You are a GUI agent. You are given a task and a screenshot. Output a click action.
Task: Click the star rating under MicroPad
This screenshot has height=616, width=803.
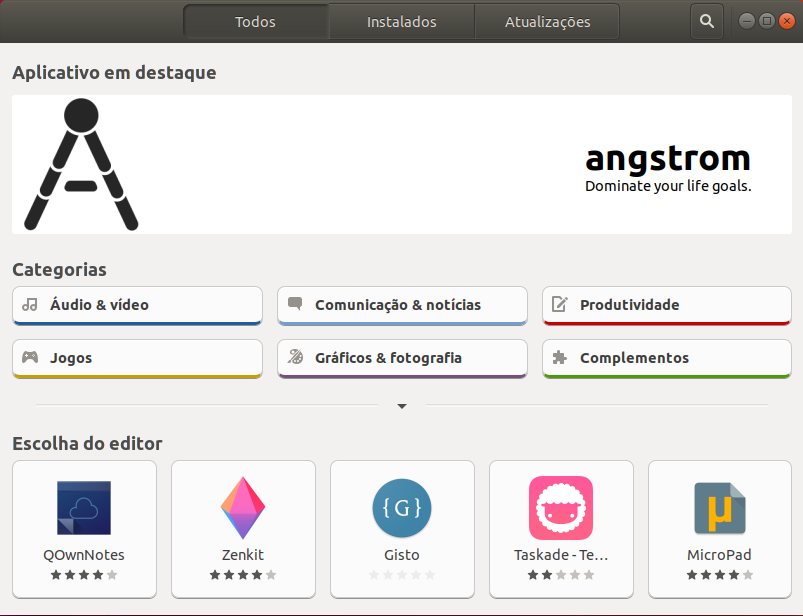(x=720, y=575)
